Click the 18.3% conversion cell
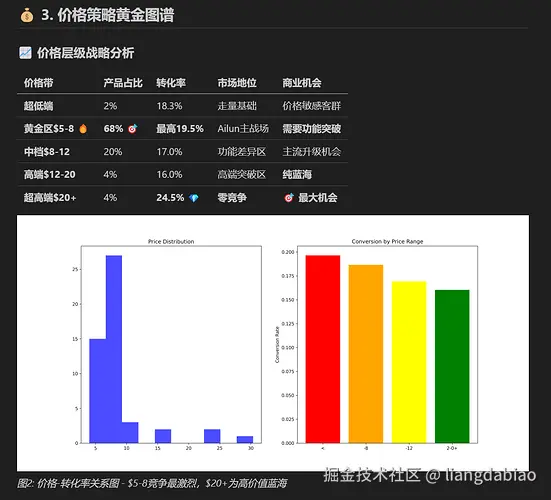The height and width of the screenshot is (500, 551). coord(169,106)
